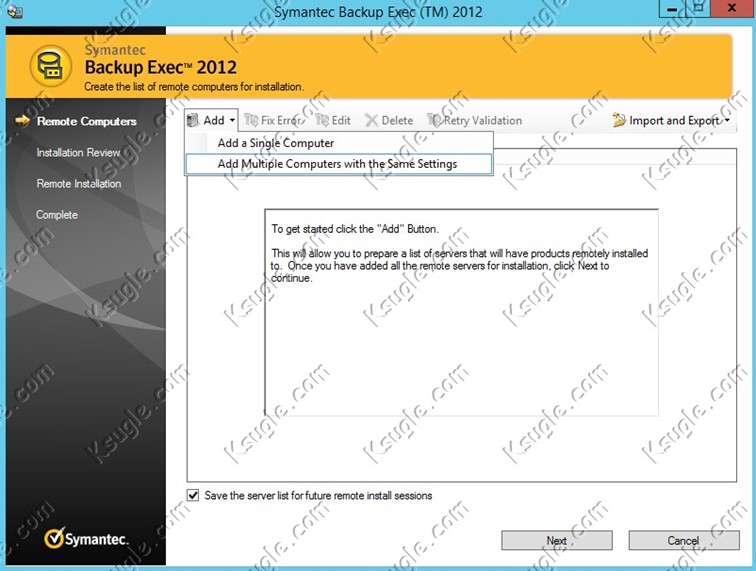Open the Add dropdown arrow

point(232,120)
